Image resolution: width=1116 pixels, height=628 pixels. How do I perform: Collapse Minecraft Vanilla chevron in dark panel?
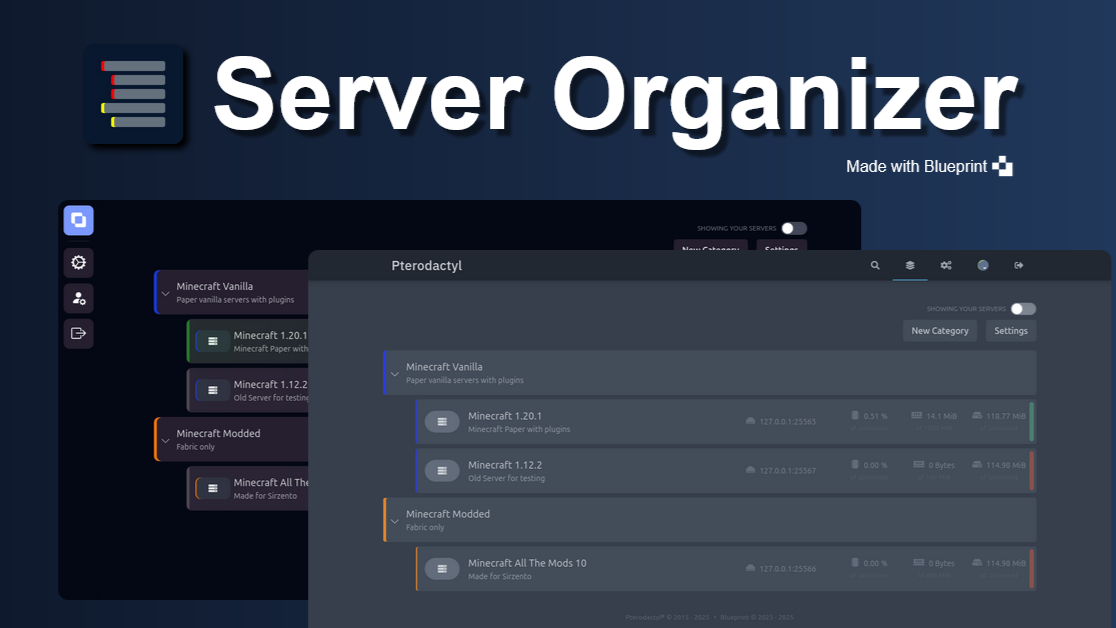166,292
